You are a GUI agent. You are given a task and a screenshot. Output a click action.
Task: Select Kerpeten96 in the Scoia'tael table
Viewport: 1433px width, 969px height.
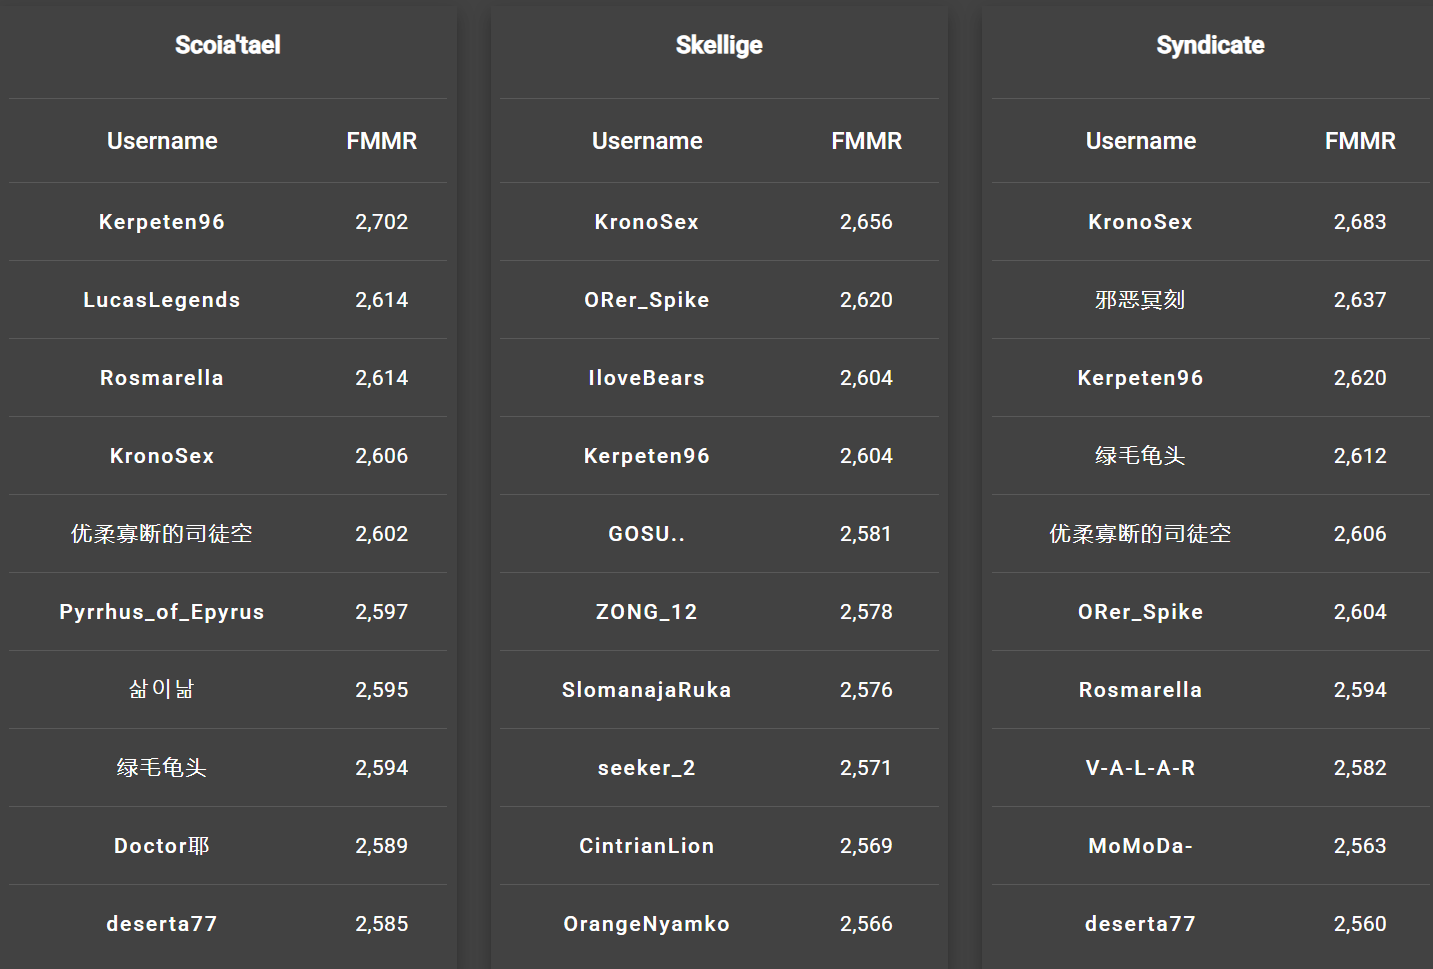(x=162, y=222)
